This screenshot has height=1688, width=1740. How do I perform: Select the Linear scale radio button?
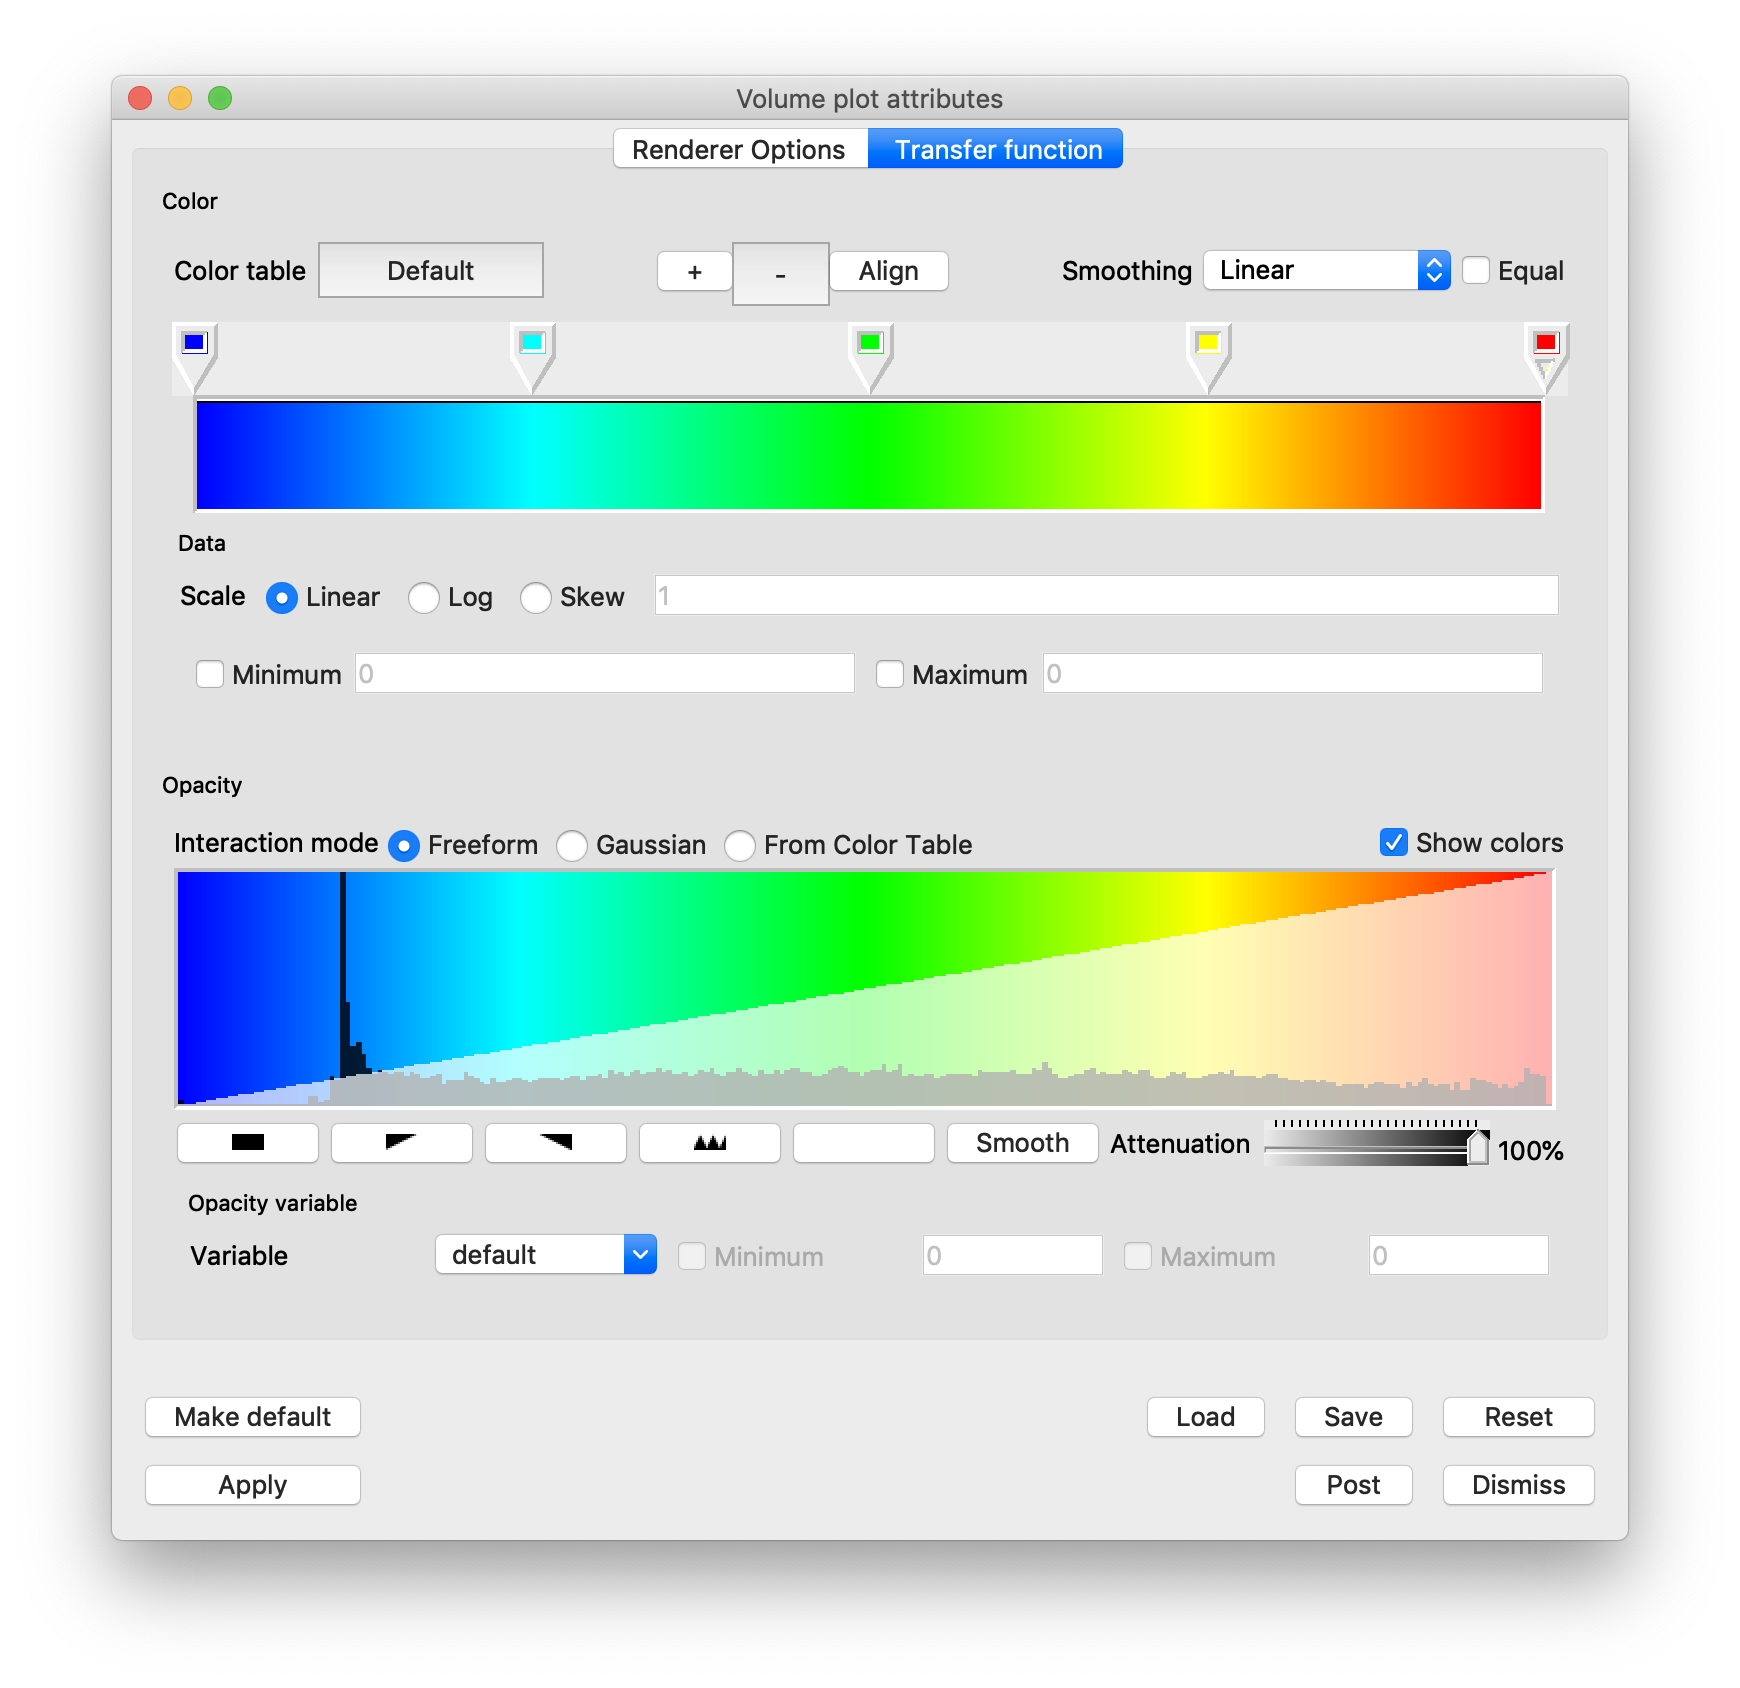point(282,598)
